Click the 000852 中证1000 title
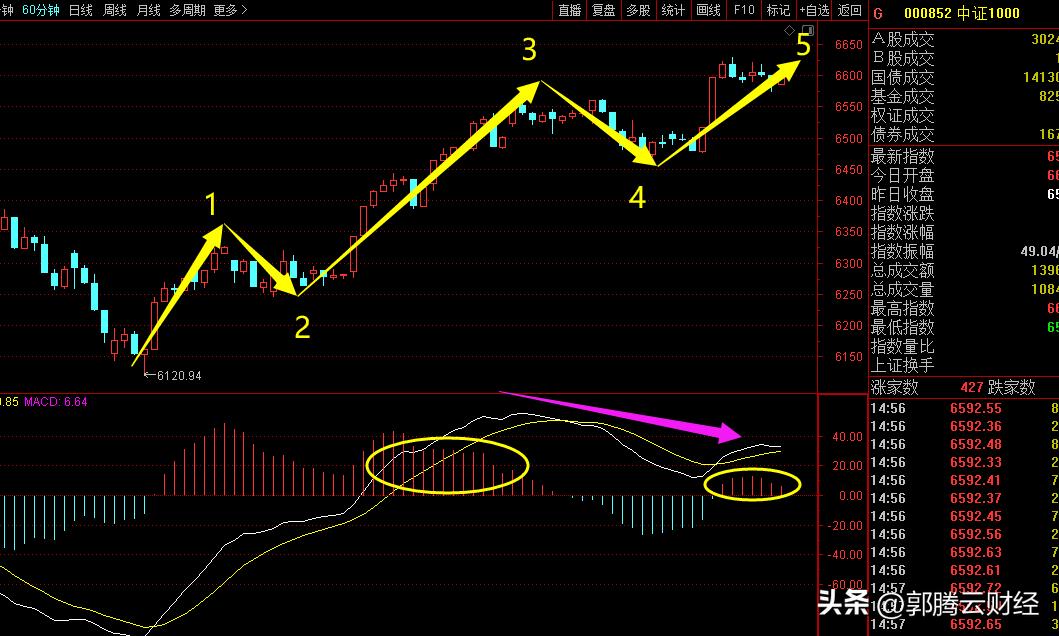Viewport: 1059px width, 636px height. (x=962, y=14)
